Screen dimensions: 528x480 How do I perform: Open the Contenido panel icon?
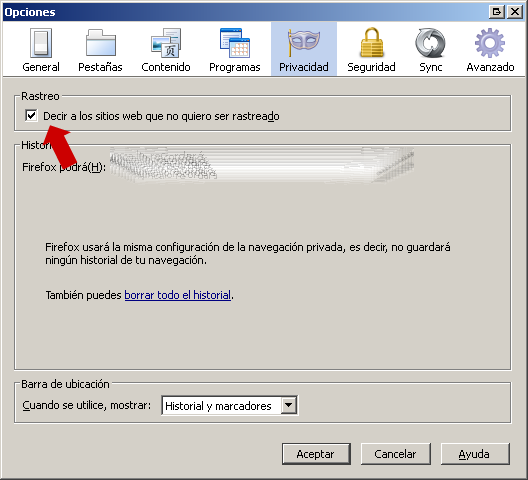(x=166, y=43)
